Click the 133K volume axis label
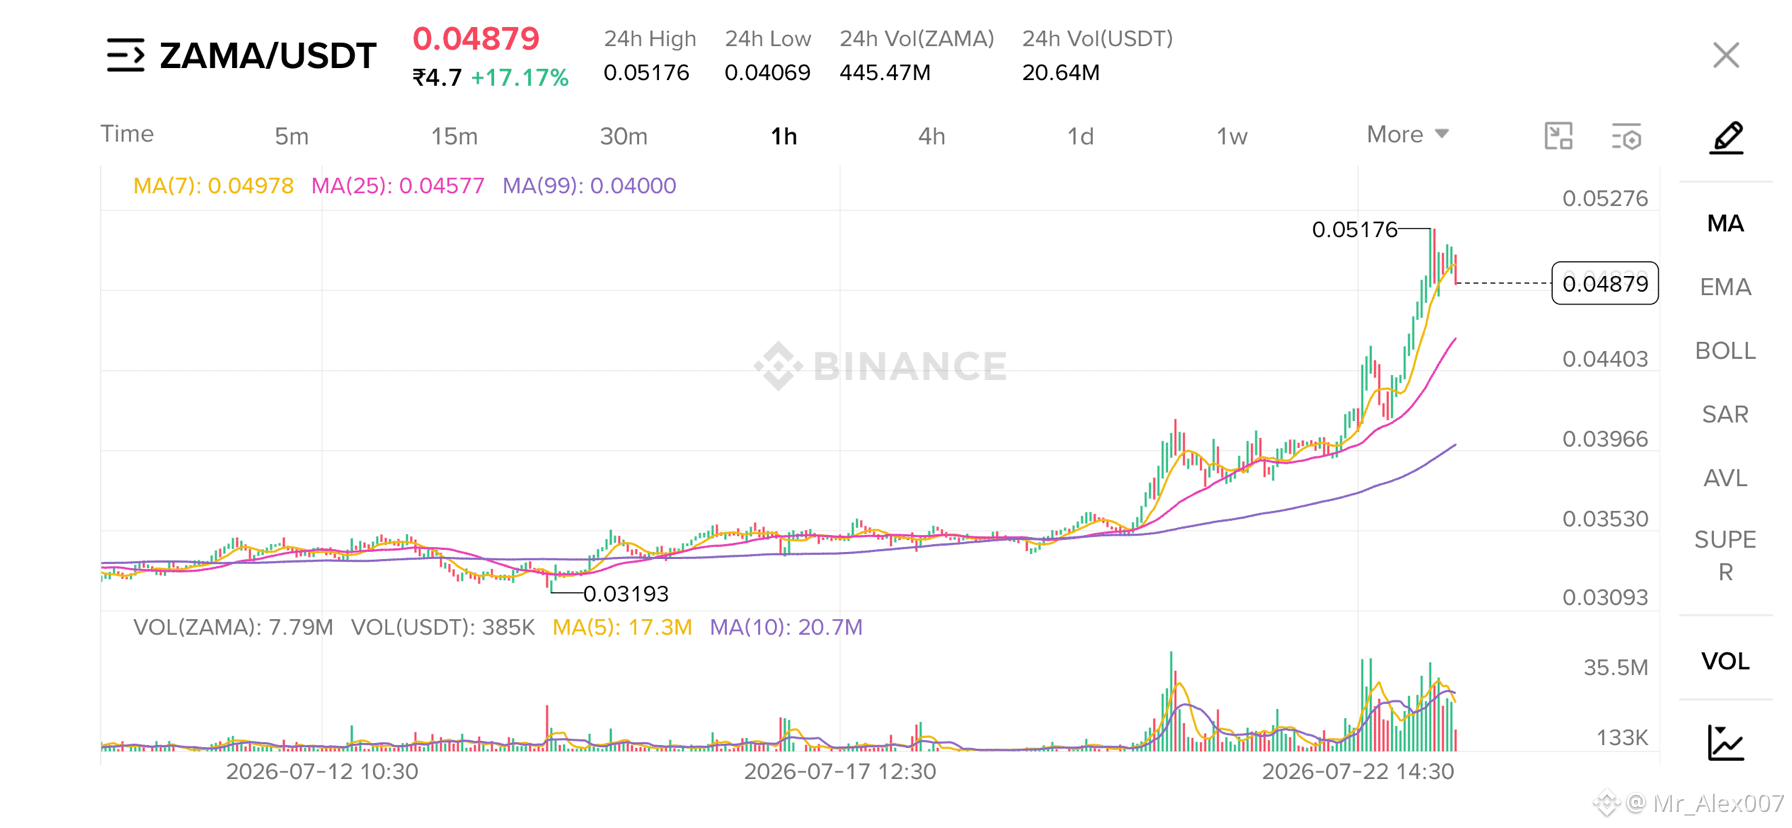Viewport: 1792px width, 828px height. click(x=1622, y=738)
